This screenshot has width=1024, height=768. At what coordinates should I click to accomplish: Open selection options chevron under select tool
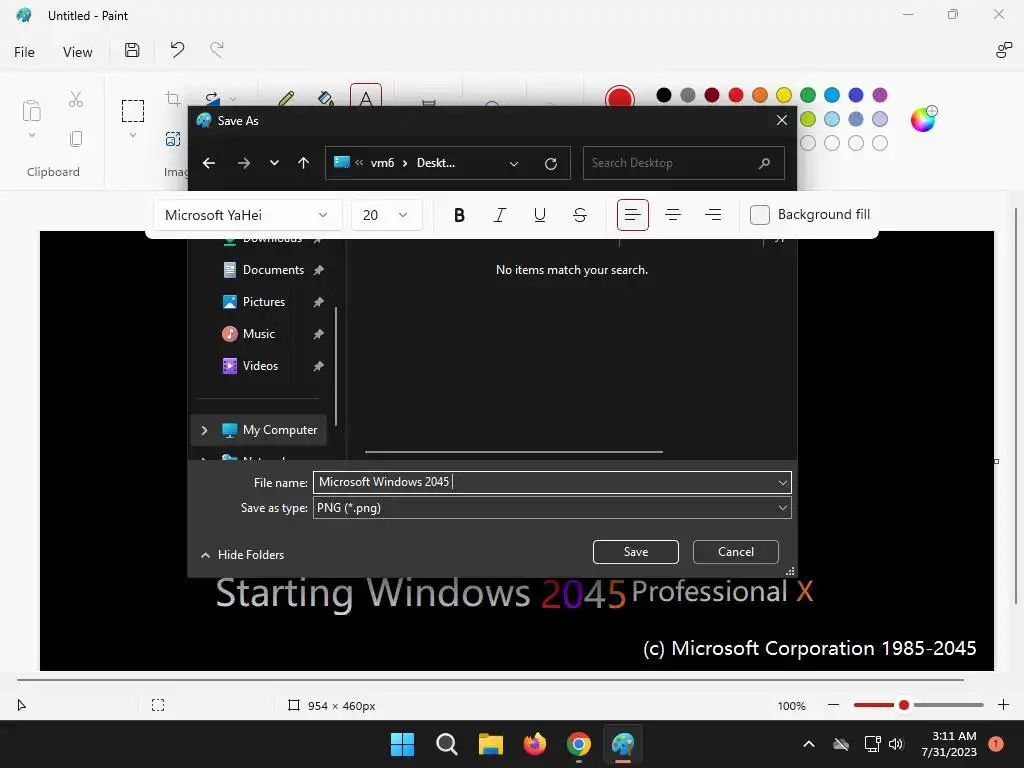(x=133, y=135)
